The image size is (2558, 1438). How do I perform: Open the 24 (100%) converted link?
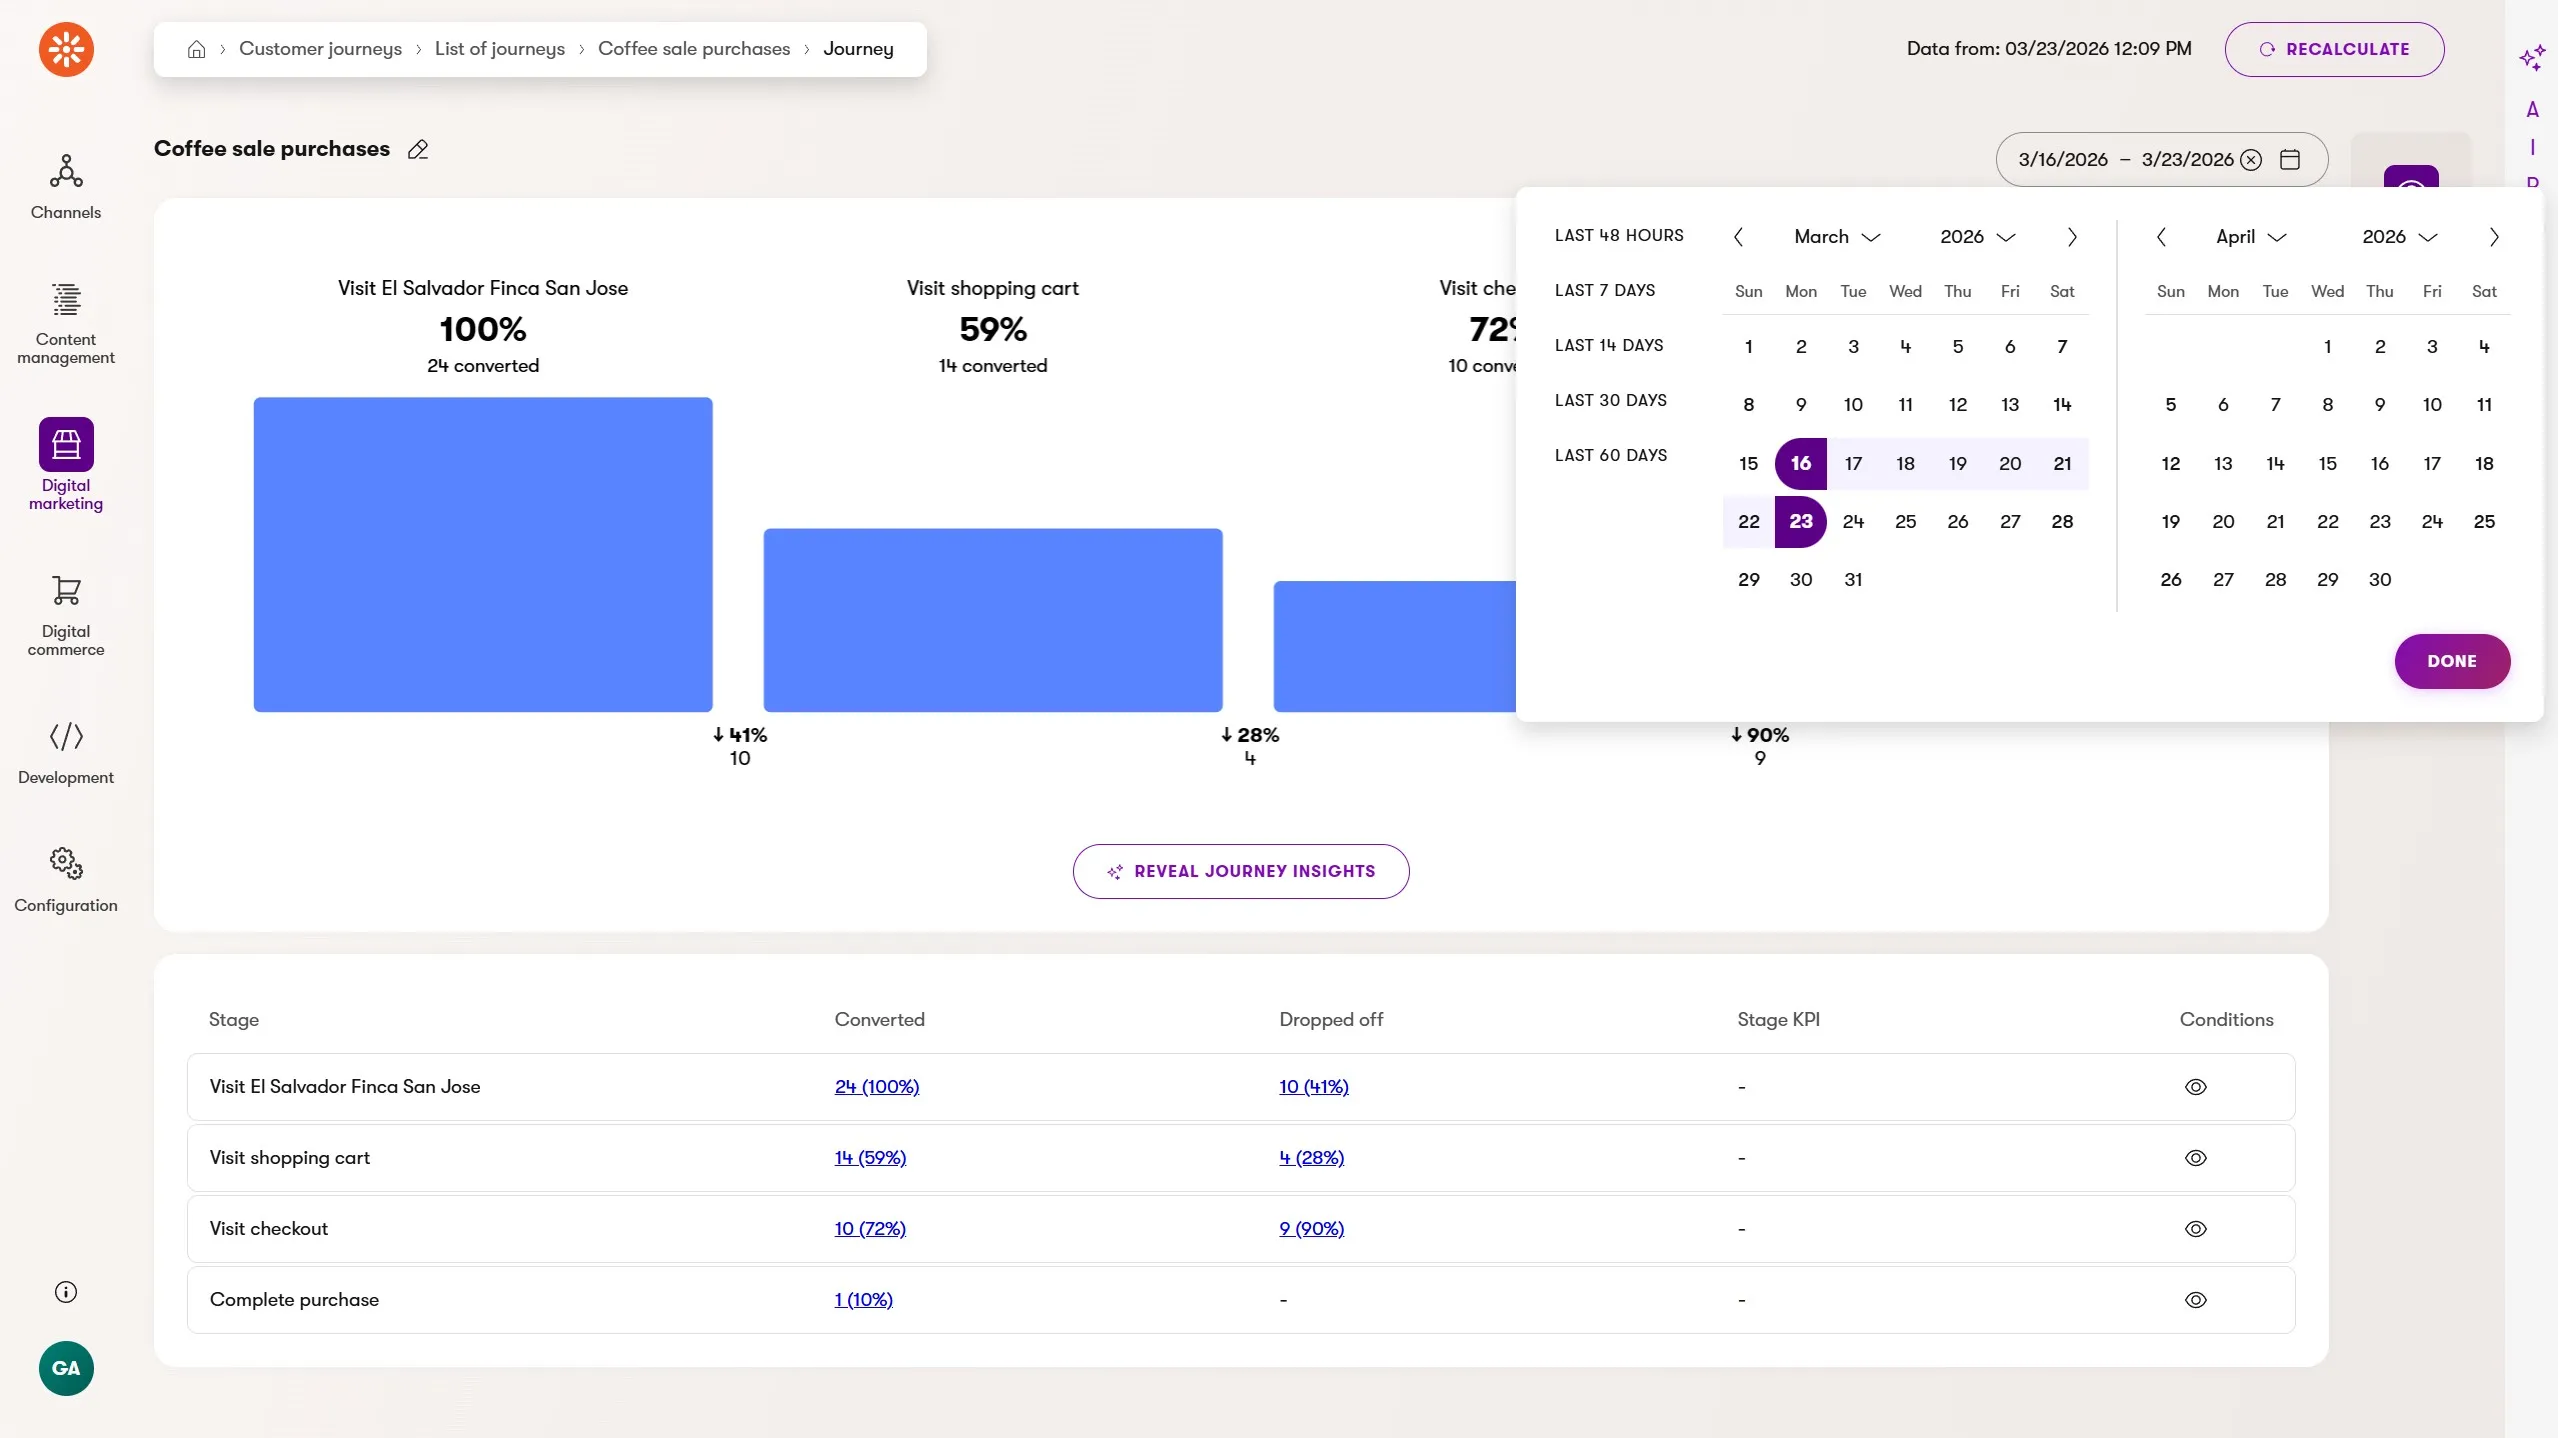[876, 1087]
